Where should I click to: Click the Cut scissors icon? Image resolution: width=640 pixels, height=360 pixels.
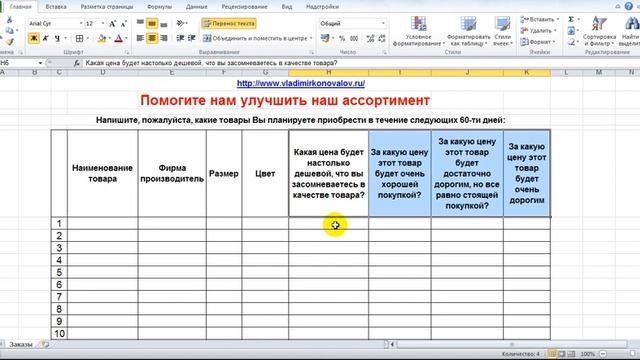[9, 20]
